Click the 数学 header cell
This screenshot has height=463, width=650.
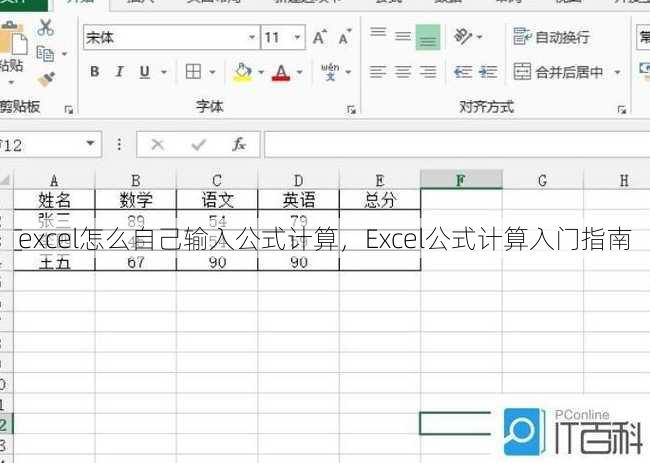tap(136, 200)
